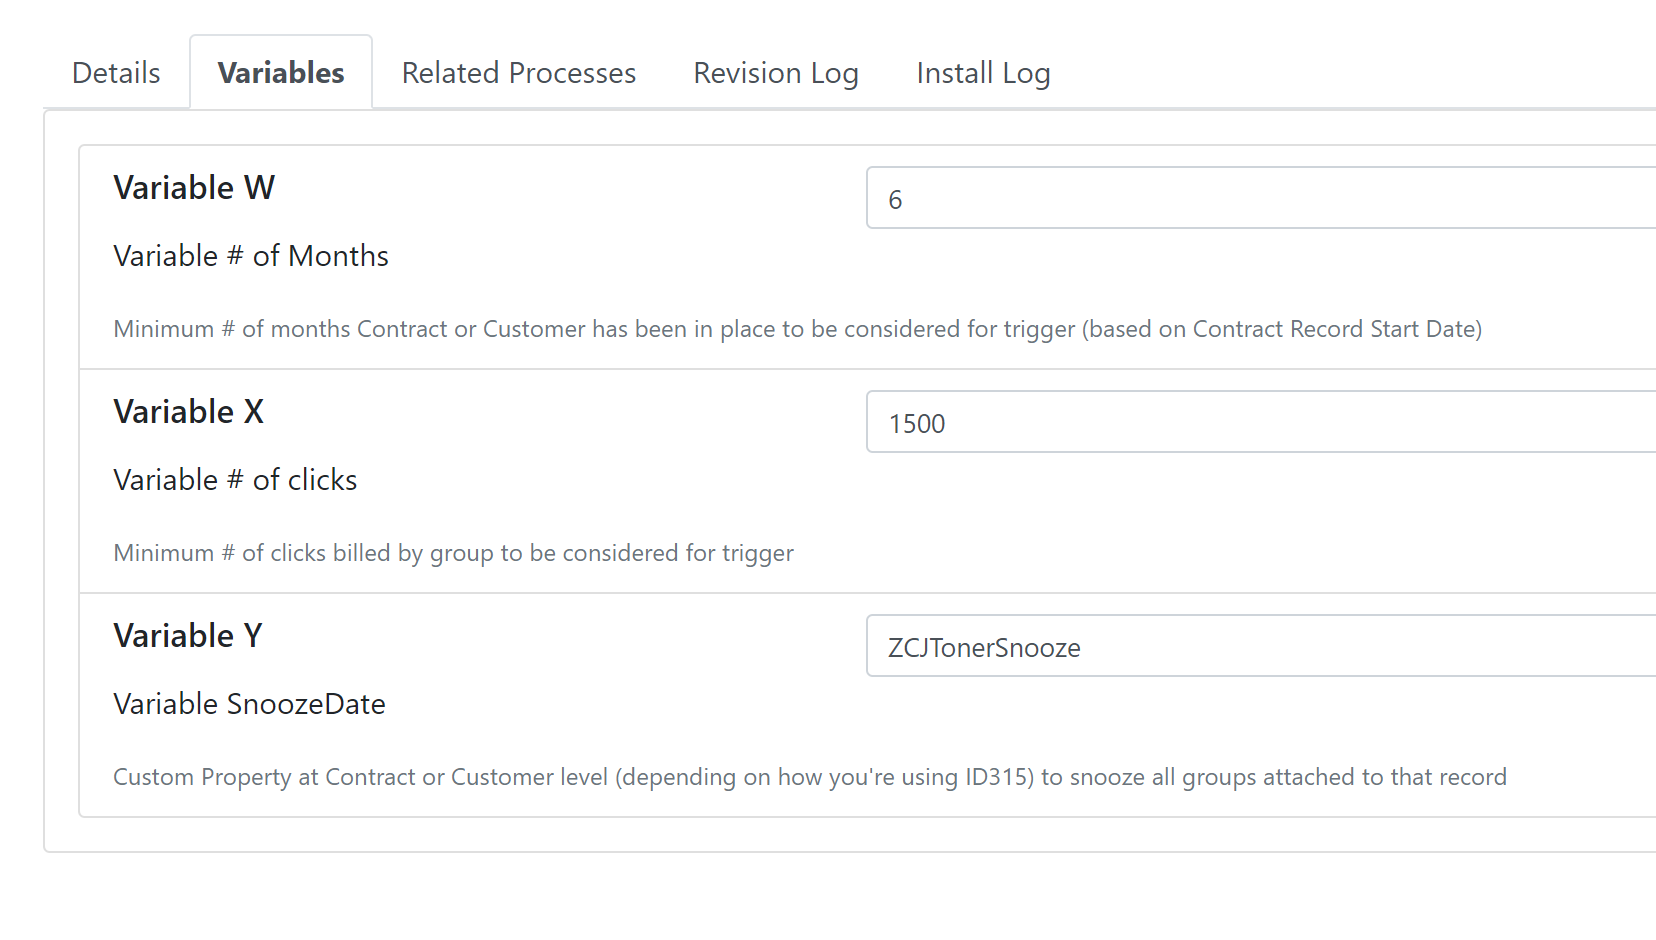The height and width of the screenshot is (940, 1656).
Task: Click the 'Variable # of clicks' label
Action: point(235,480)
